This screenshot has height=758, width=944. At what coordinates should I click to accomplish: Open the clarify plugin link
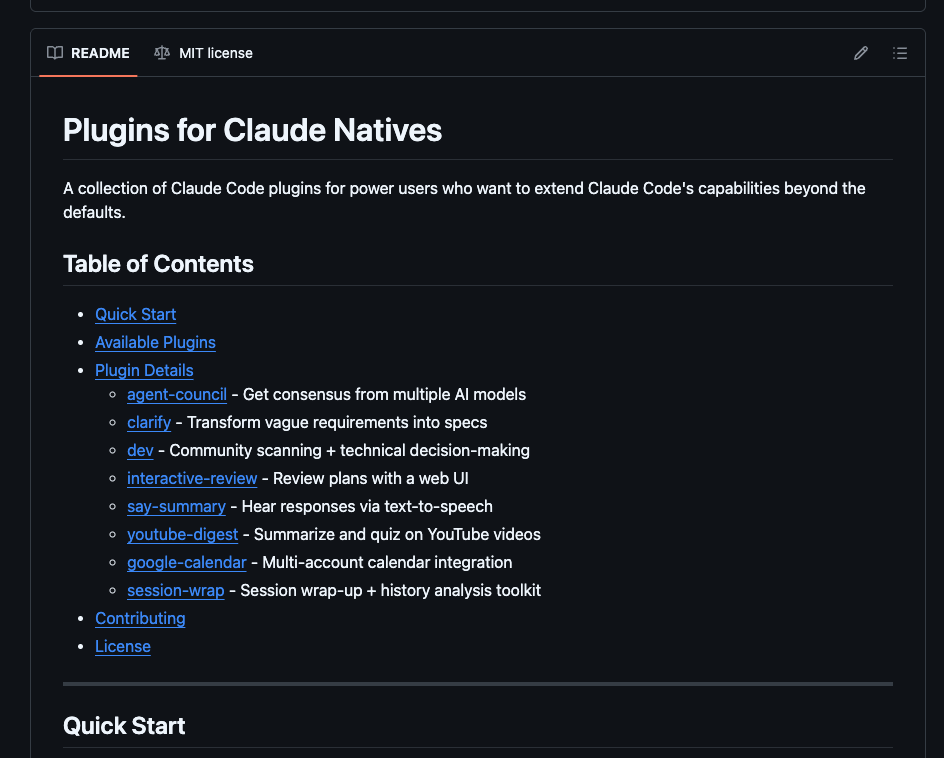coord(149,422)
